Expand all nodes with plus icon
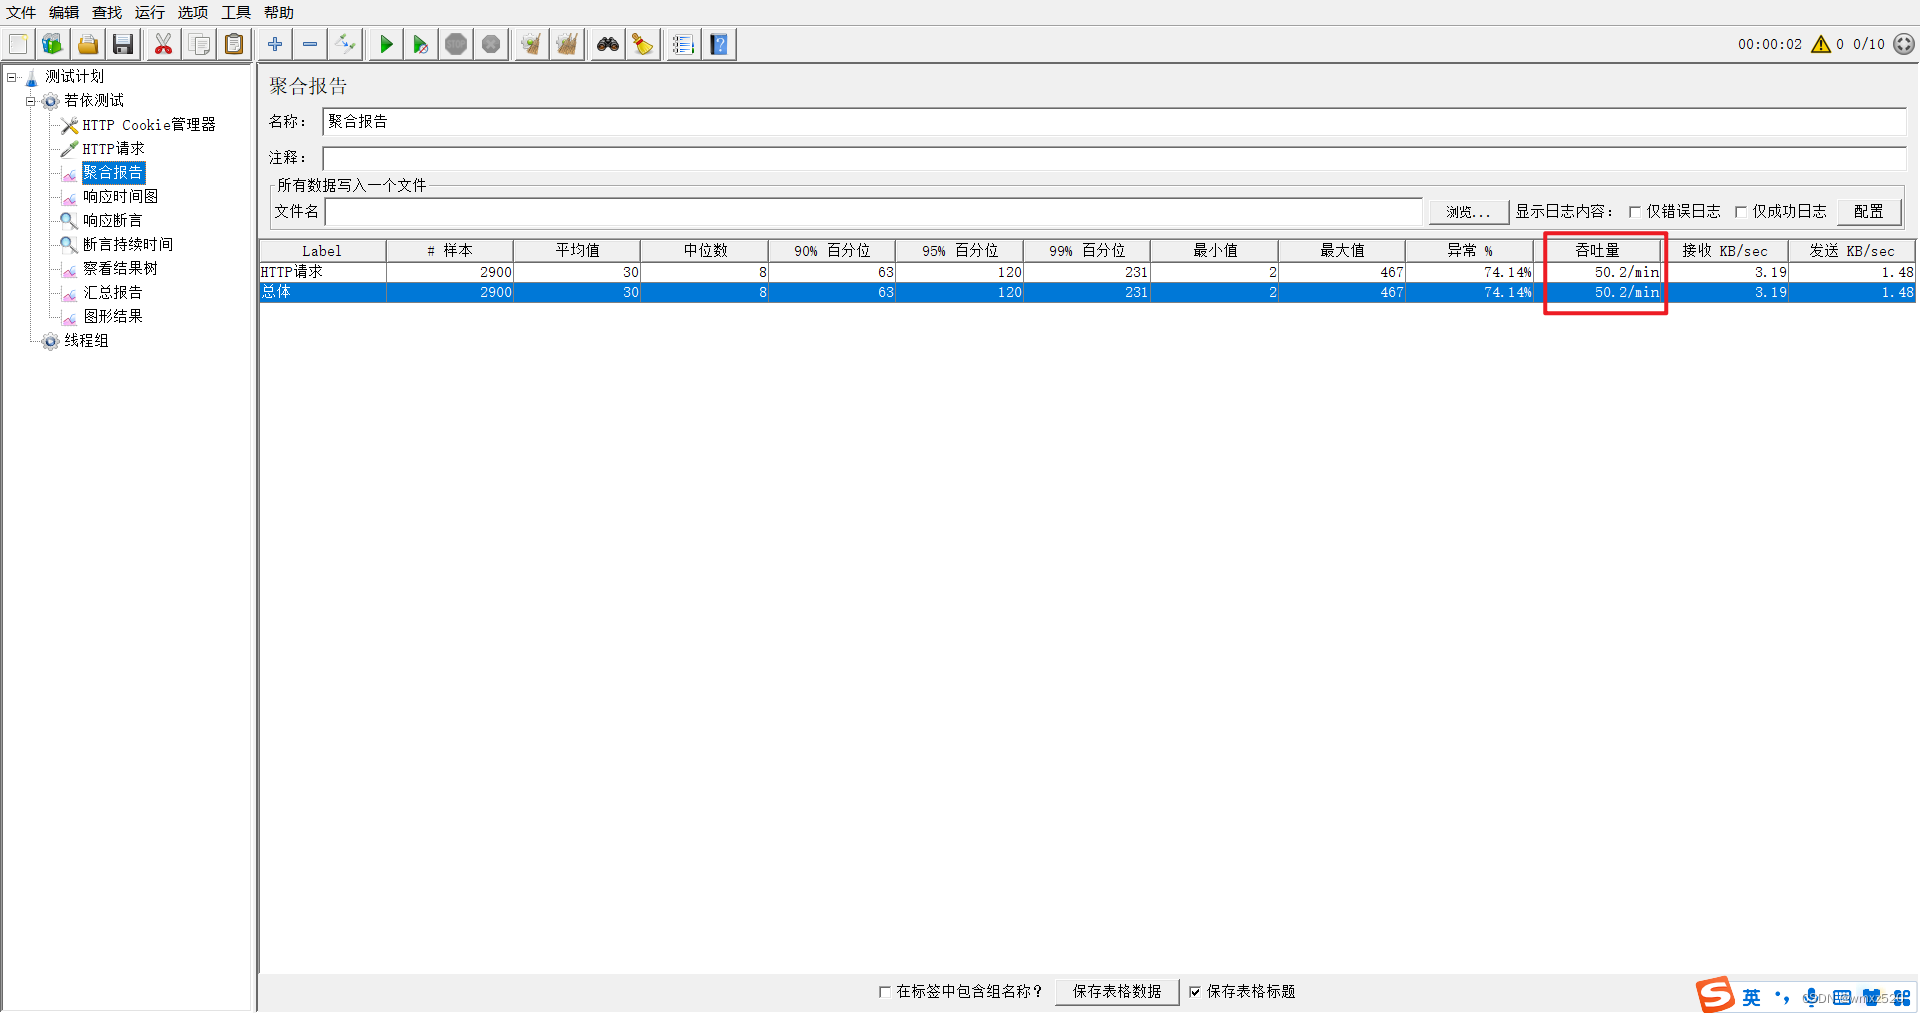Image resolution: width=1920 pixels, height=1013 pixels. point(275,44)
